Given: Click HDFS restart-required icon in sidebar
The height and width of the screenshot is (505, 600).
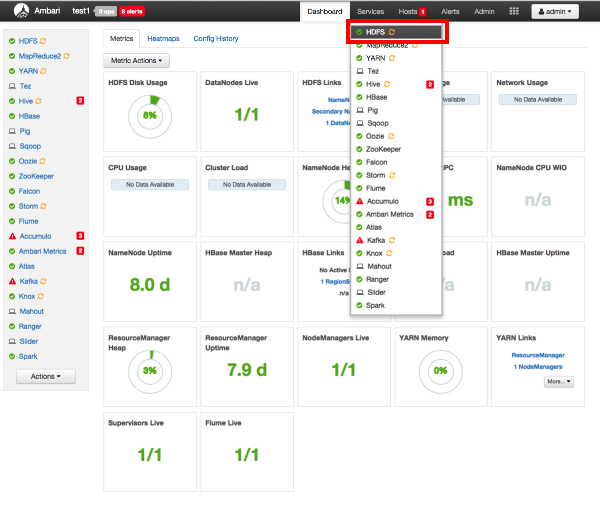Looking at the screenshot, I should 43,41.
